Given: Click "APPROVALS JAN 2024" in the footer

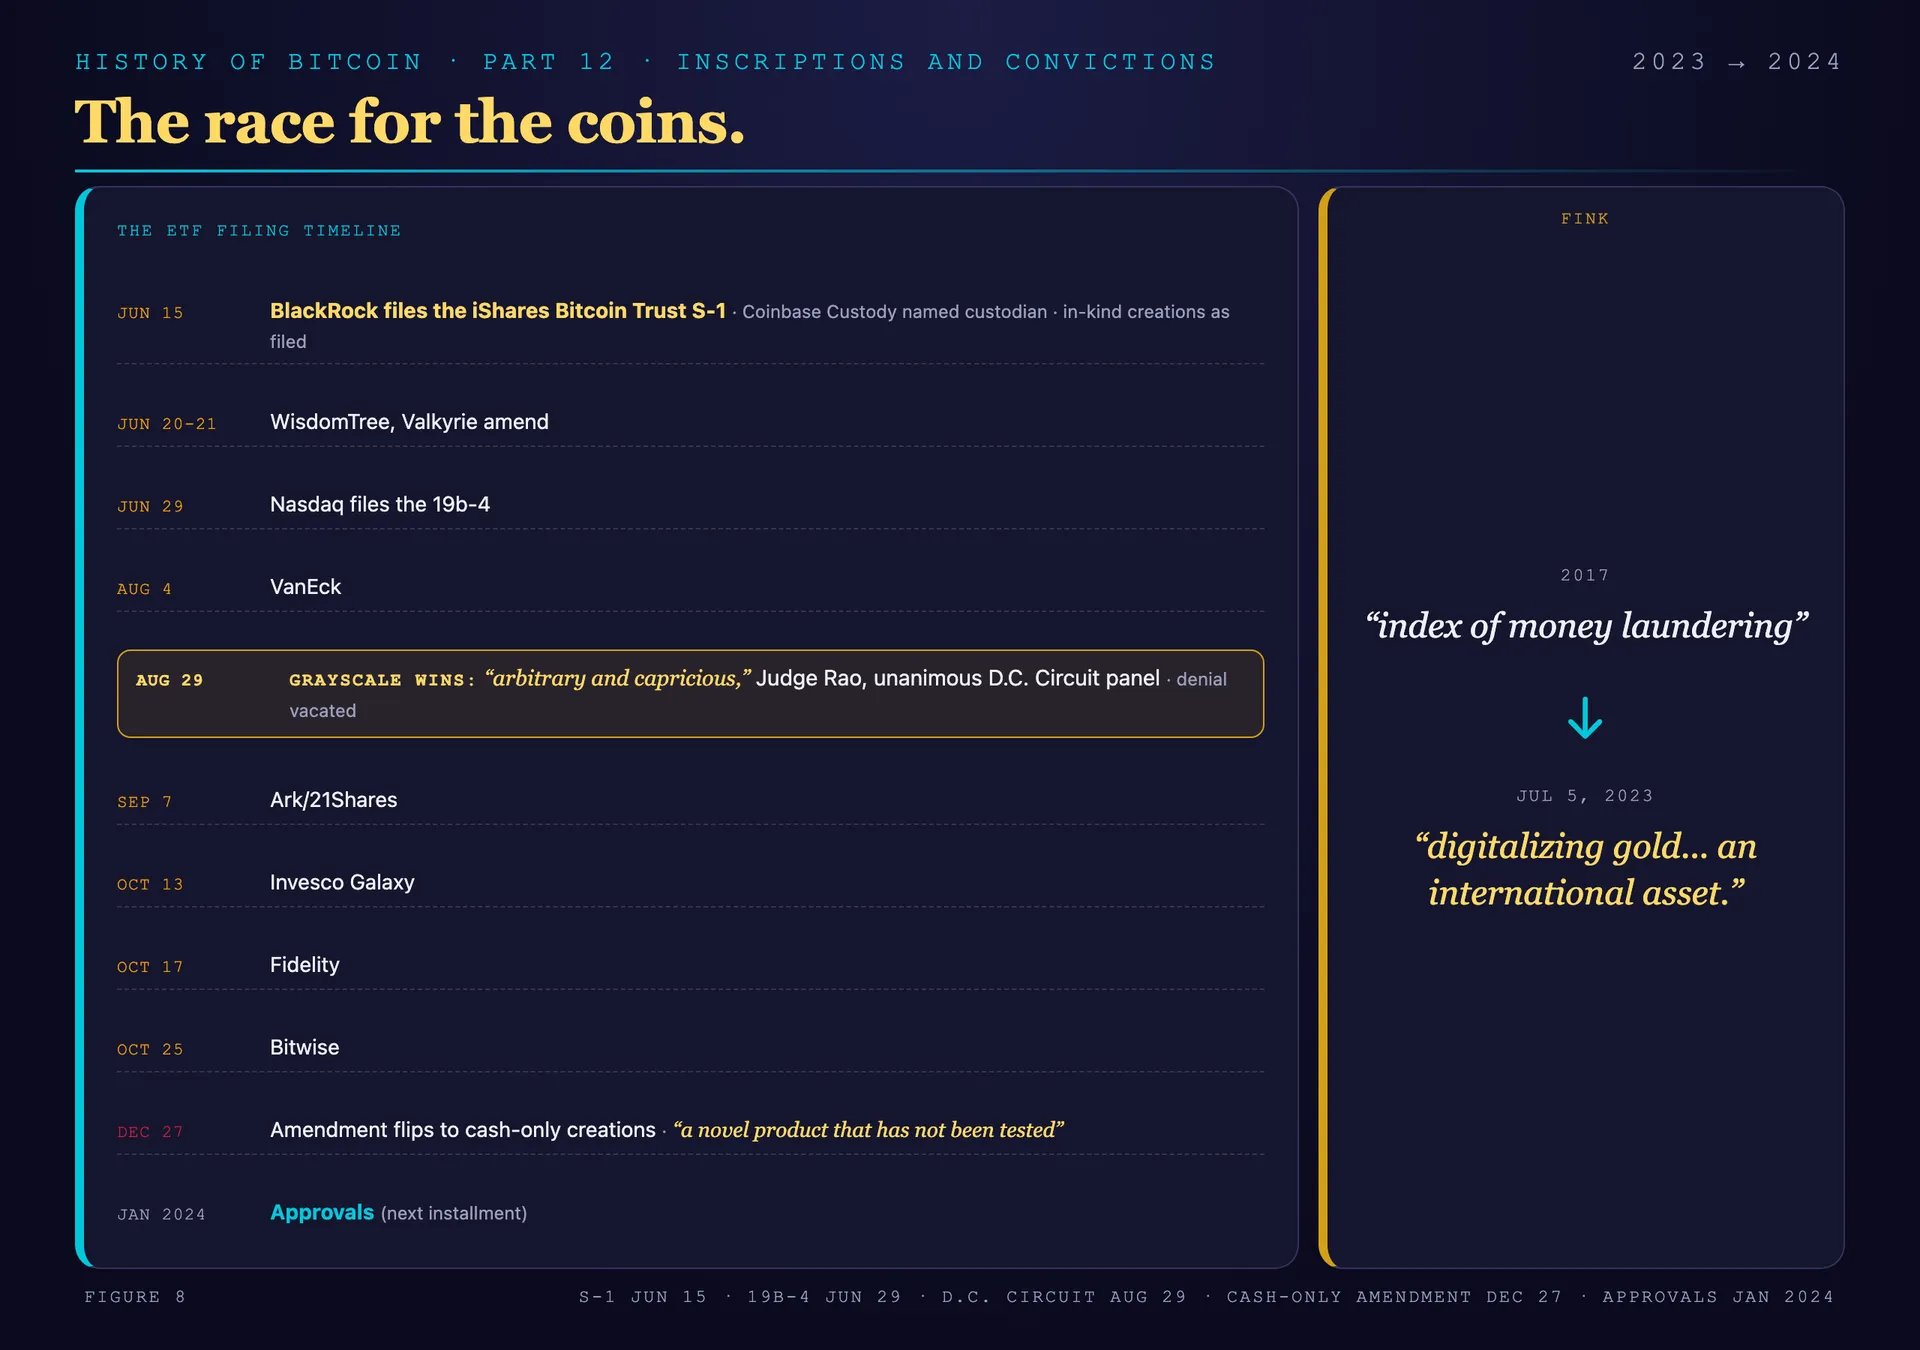Looking at the screenshot, I should (1718, 1297).
